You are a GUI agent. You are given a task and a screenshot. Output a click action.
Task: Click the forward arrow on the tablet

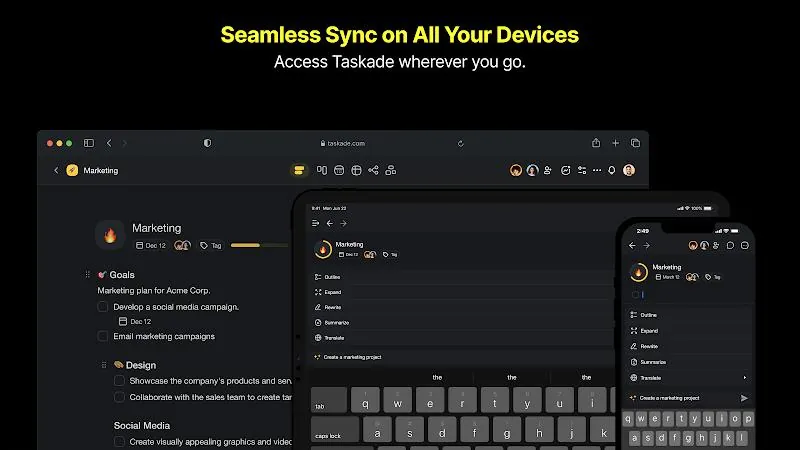point(343,223)
